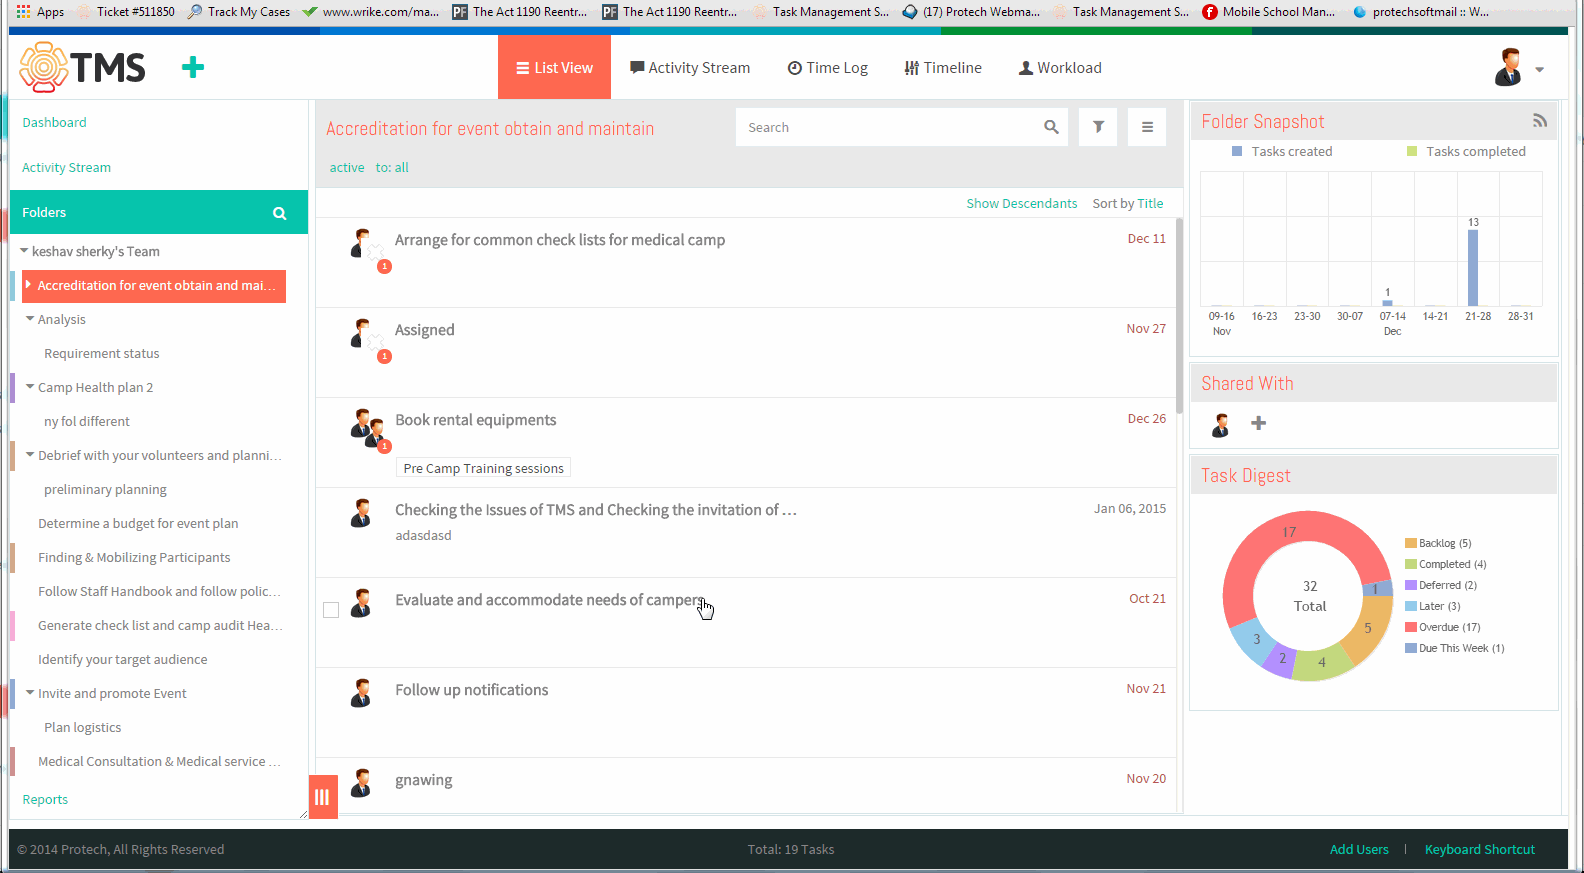Collapse the Camp Health plan 2 folder
1584x873 pixels.
(30, 387)
